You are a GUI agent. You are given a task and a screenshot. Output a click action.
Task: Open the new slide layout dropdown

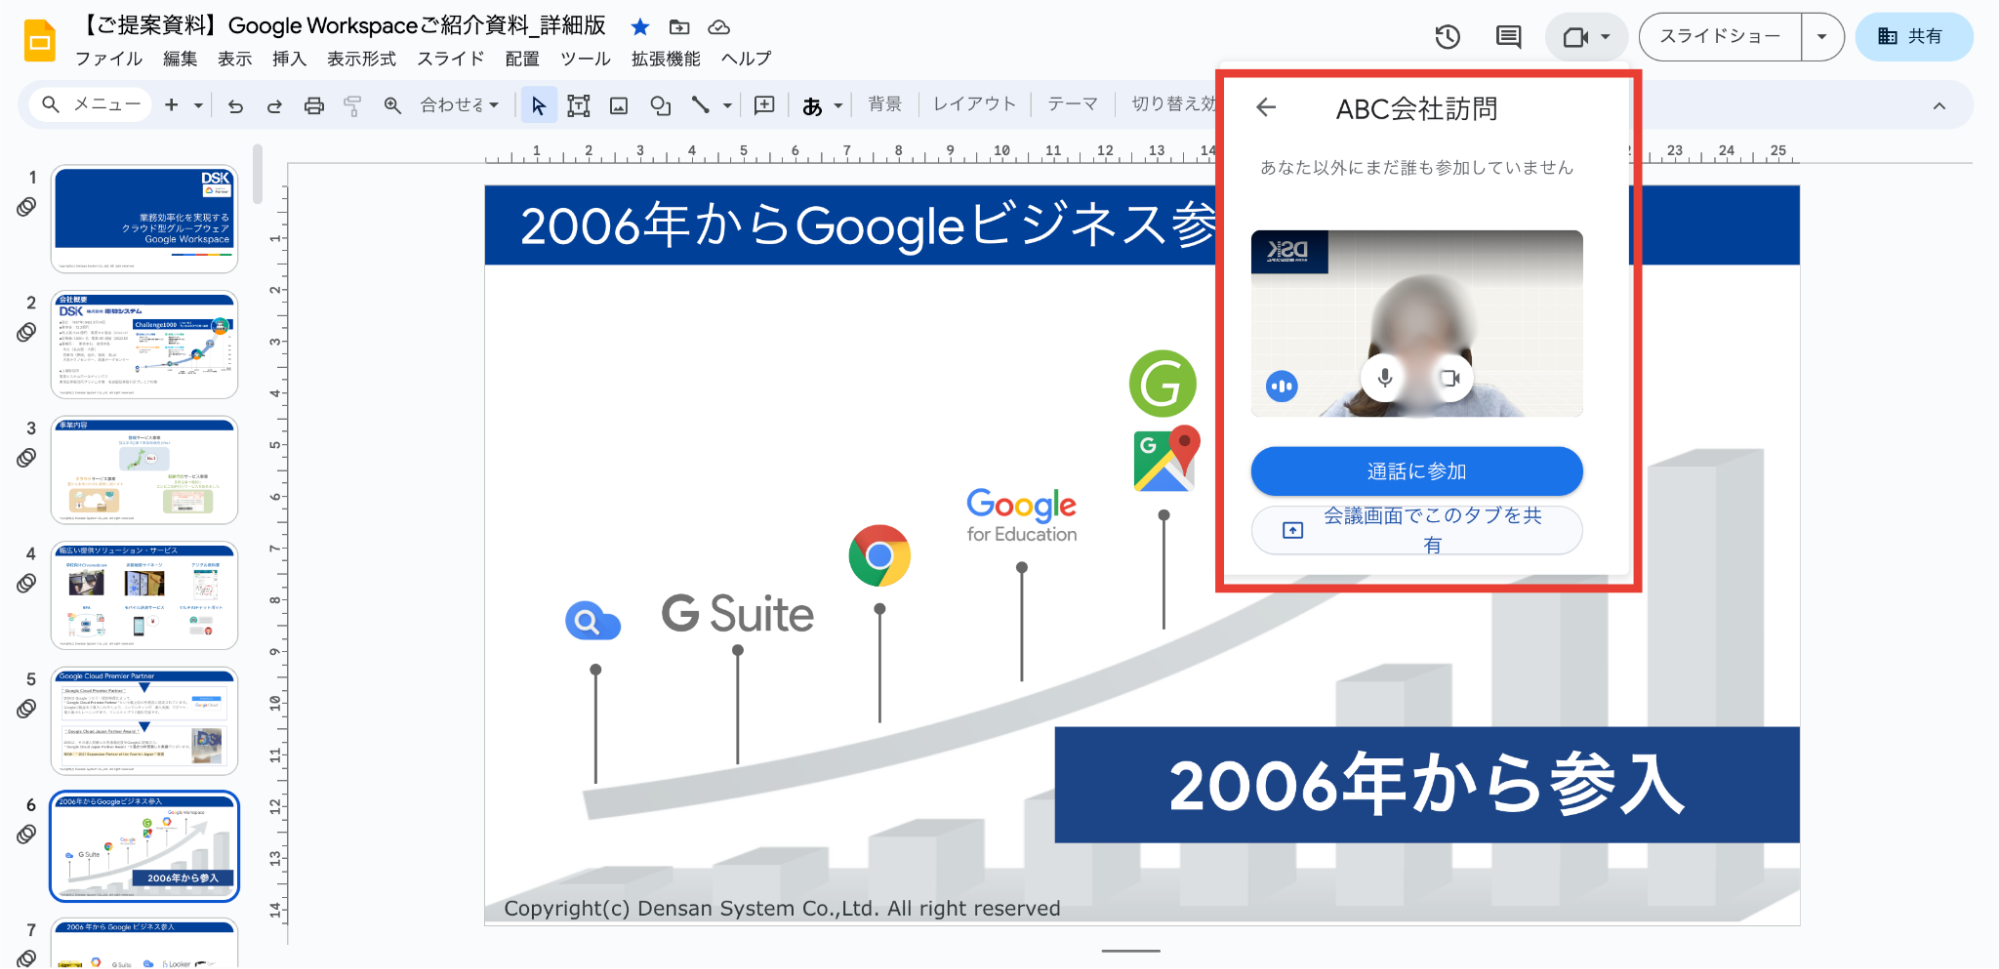pos(198,105)
